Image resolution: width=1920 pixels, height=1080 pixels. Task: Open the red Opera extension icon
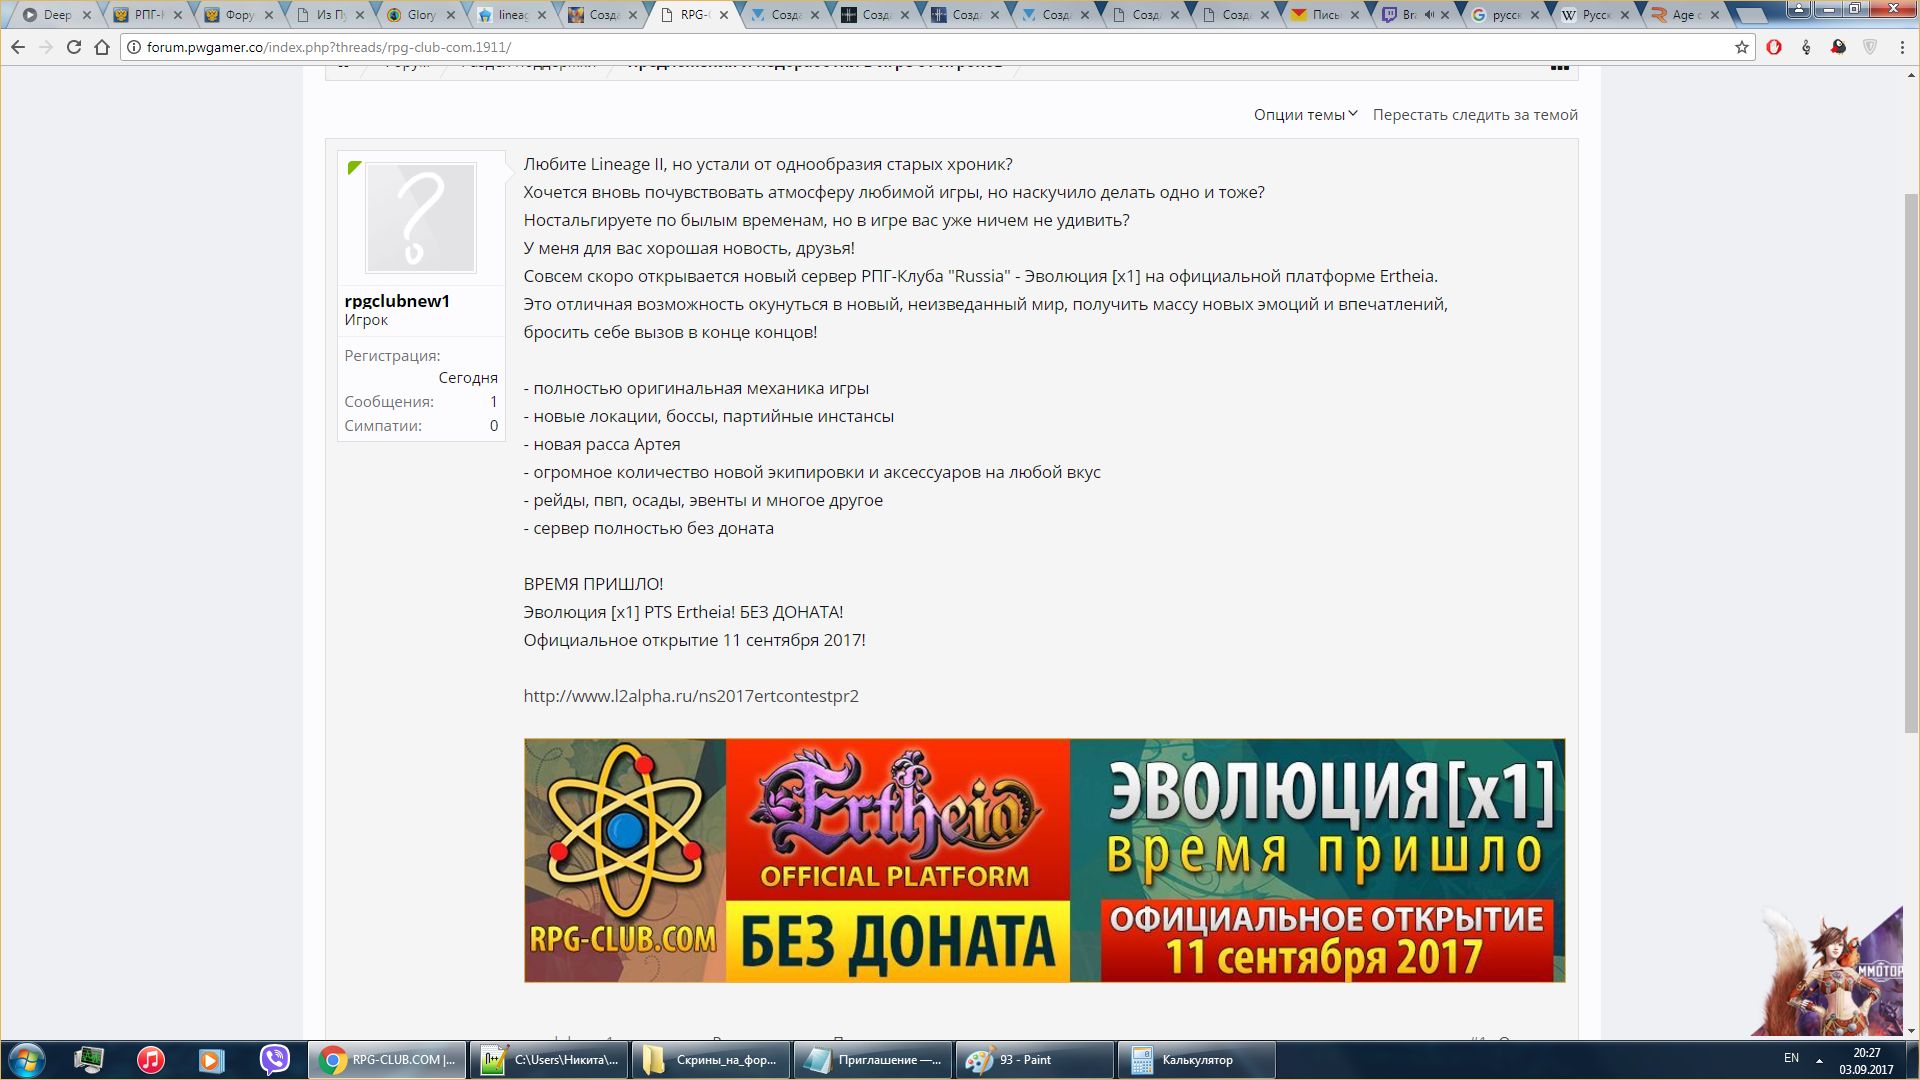(1774, 47)
